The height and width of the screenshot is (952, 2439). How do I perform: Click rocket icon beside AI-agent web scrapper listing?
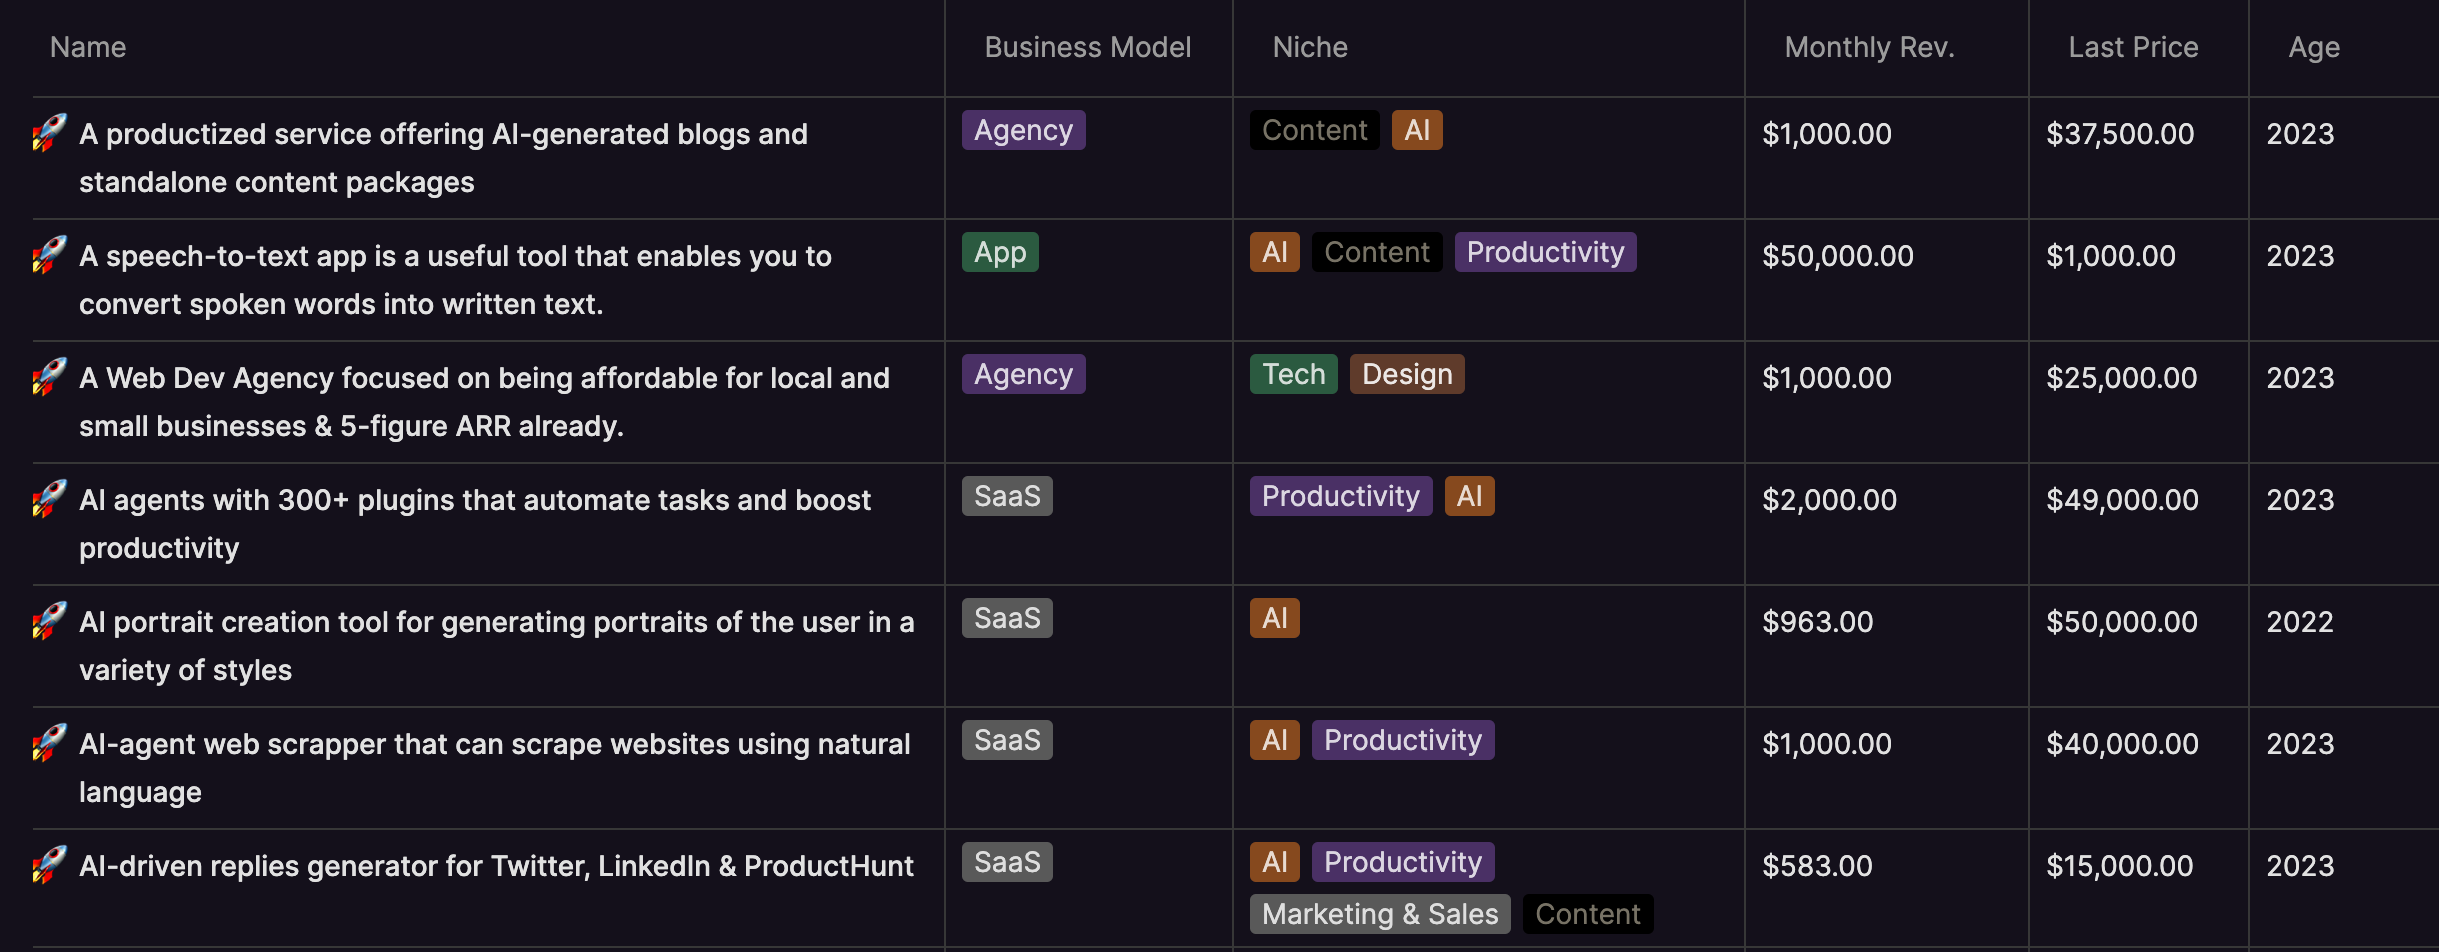pos(49,743)
